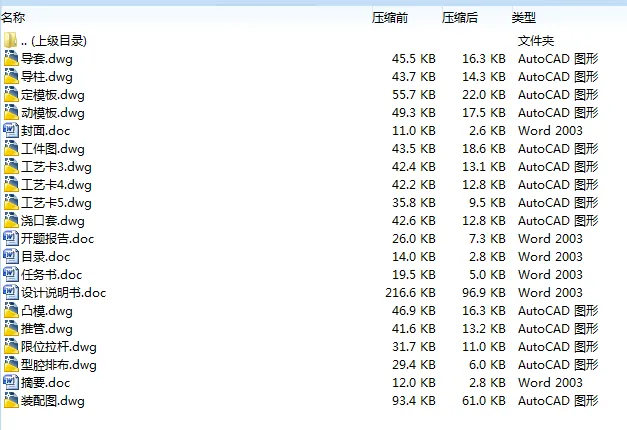Click the 9.5 KB compressed size value
Viewport: 627px width, 430px height.
tap(487, 203)
